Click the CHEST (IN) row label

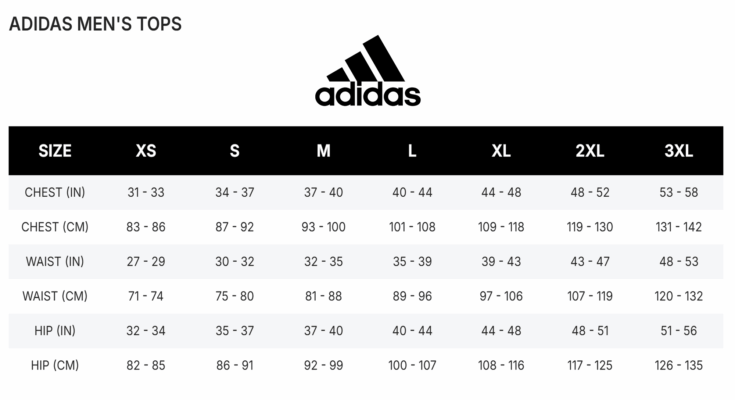[x=55, y=192]
